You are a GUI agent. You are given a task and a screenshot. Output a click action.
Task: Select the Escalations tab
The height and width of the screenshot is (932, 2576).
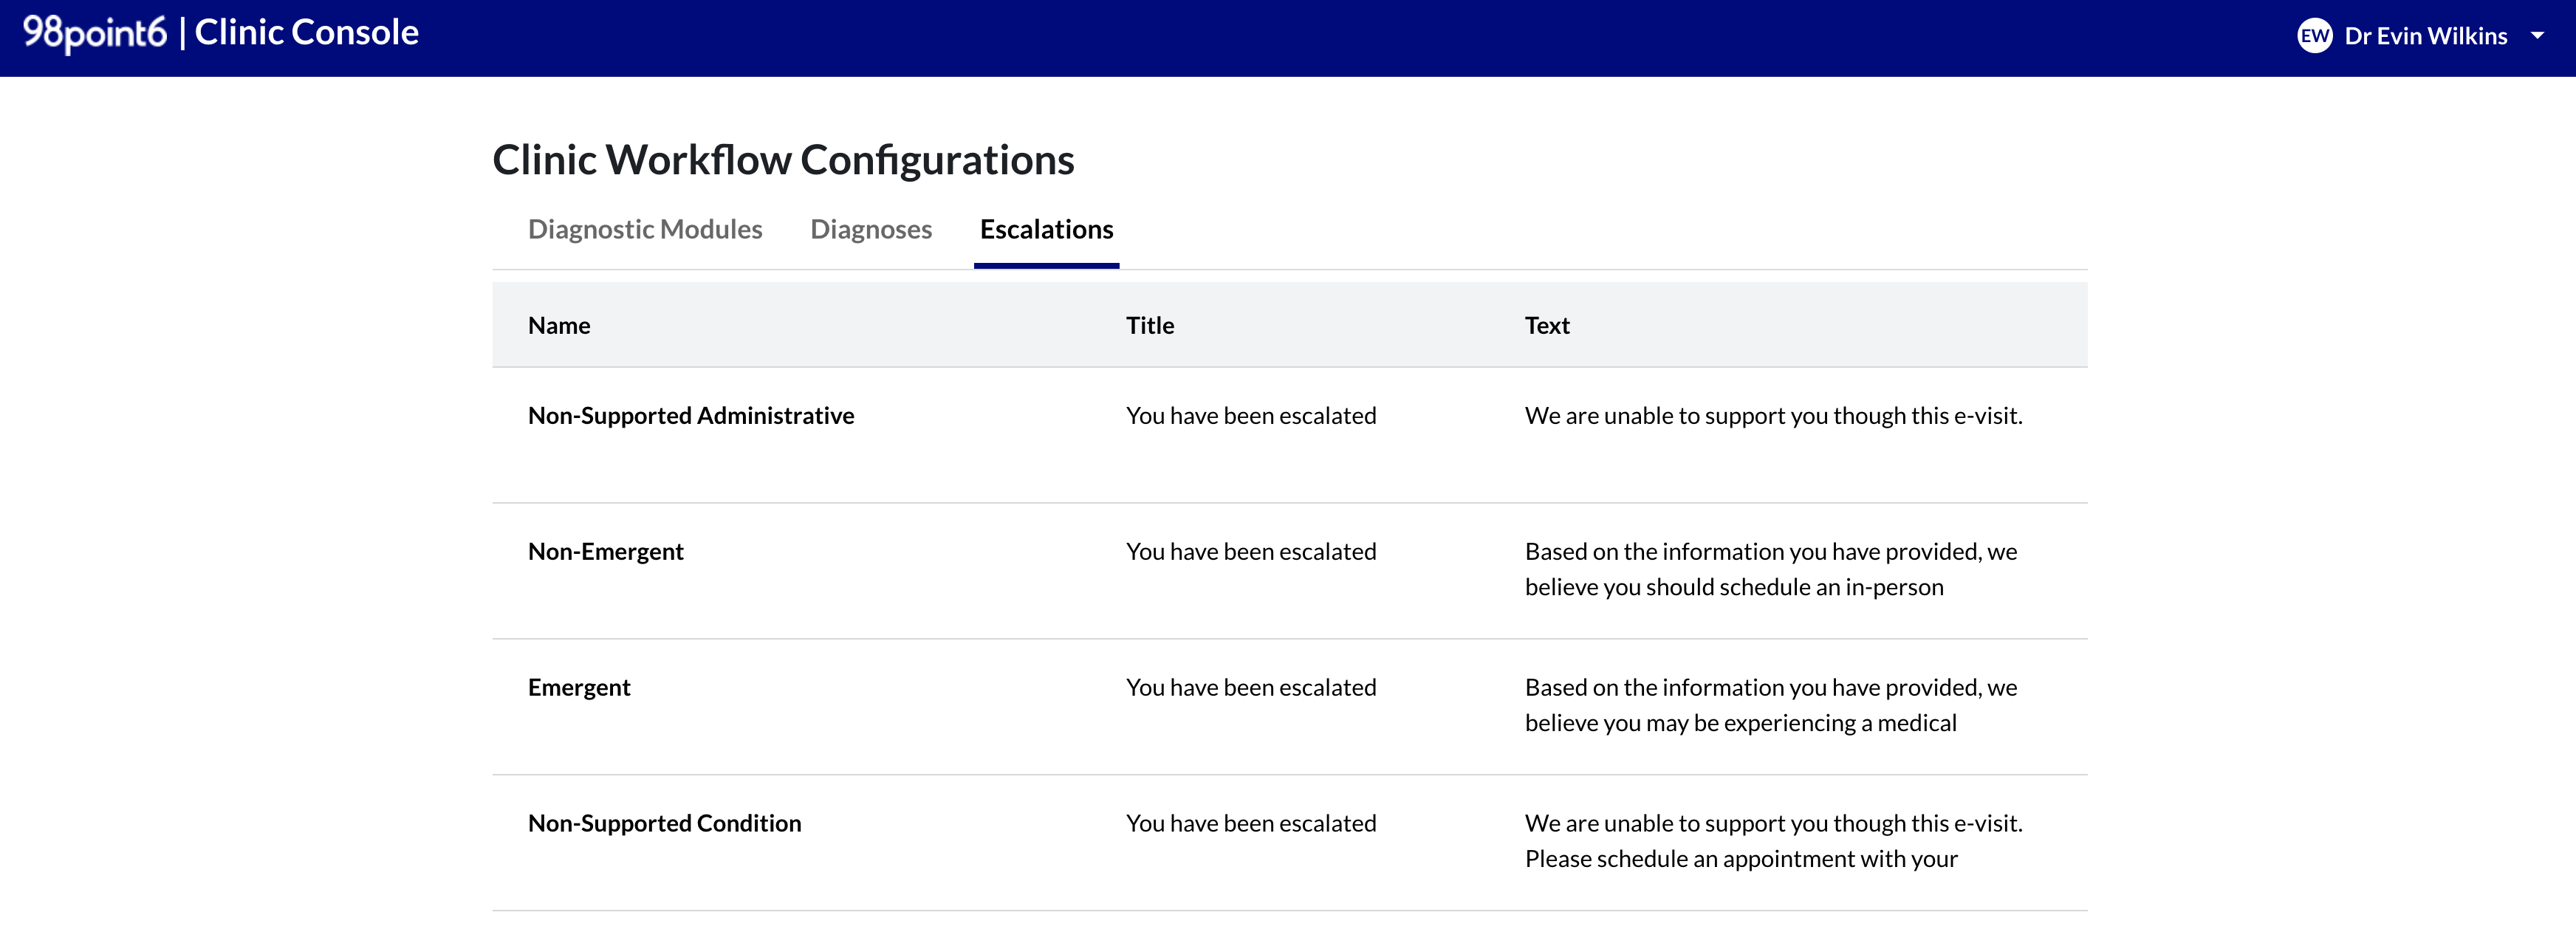(1046, 229)
